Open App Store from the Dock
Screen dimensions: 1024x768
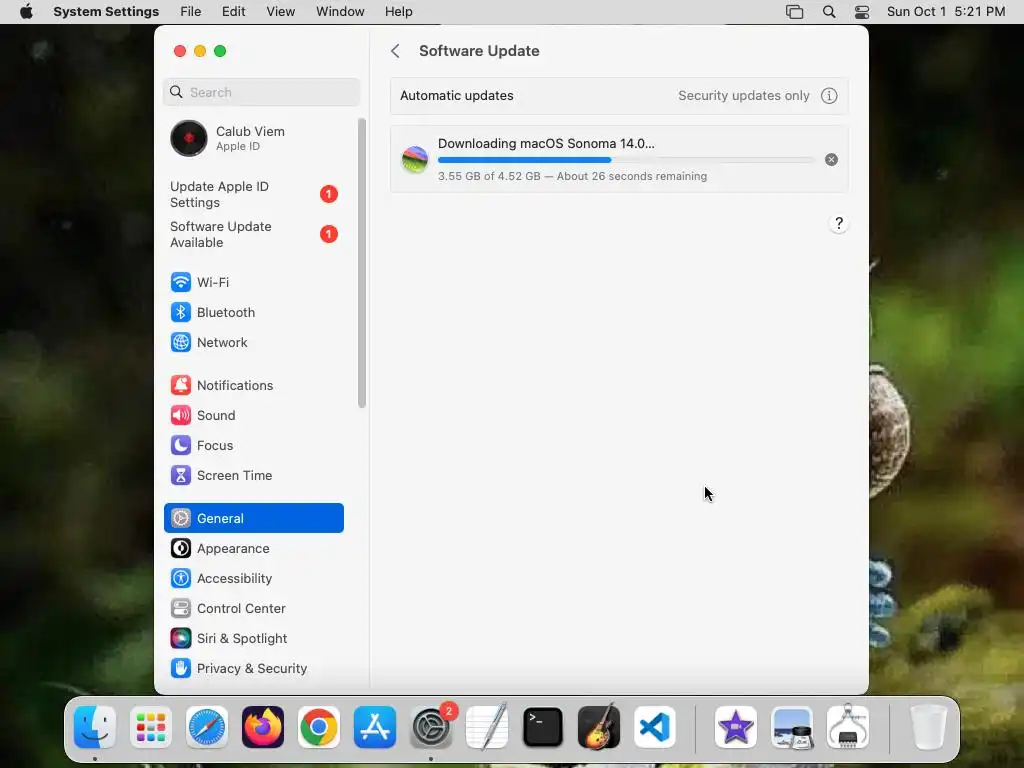point(375,727)
